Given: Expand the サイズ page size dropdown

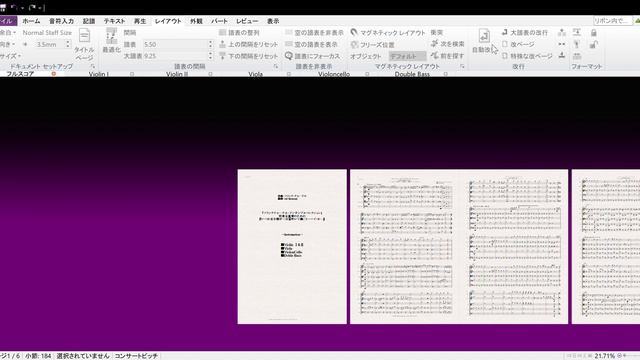Looking at the screenshot, I should pyautogui.click(x=10, y=56).
